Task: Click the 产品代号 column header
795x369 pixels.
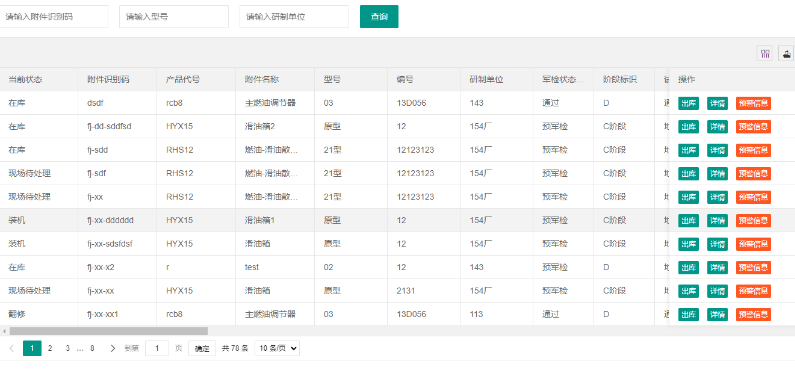Action: point(196,80)
